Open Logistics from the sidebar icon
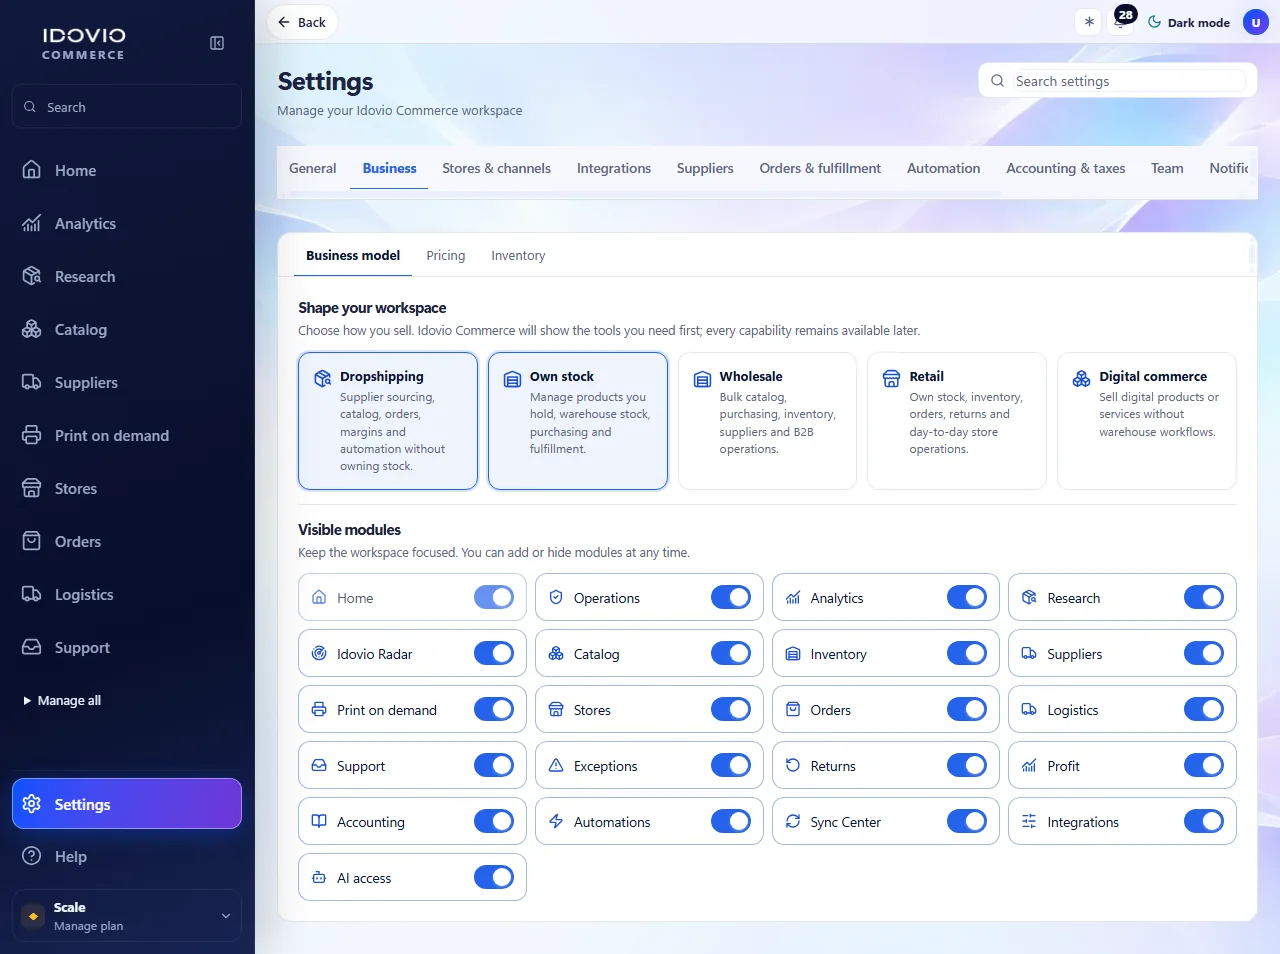 (32, 594)
